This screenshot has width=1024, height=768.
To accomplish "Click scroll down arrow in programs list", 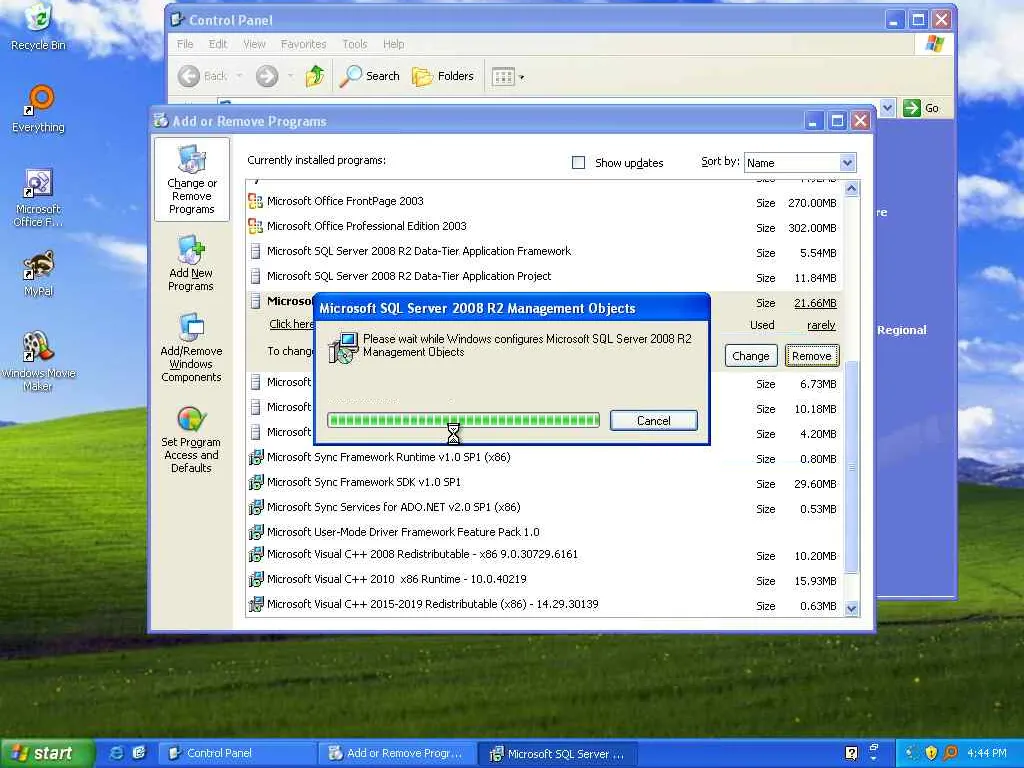I will tap(852, 609).
